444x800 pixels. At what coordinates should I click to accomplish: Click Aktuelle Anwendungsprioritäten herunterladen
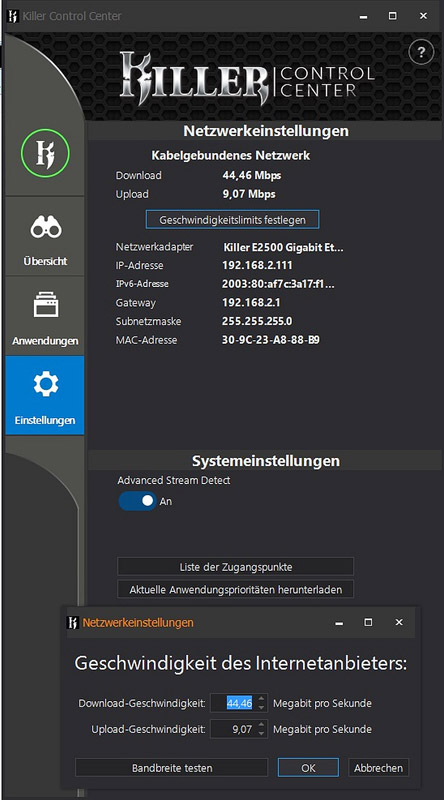(x=235, y=589)
